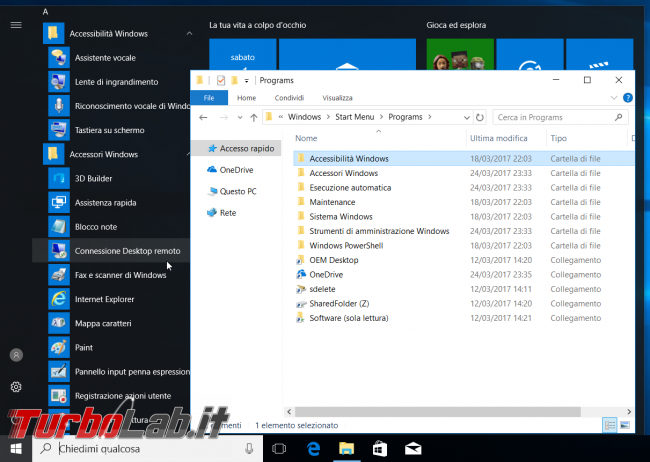Image resolution: width=650 pixels, height=462 pixels.
Task: Select Esecuzione automatica folder
Action: coord(463,187)
